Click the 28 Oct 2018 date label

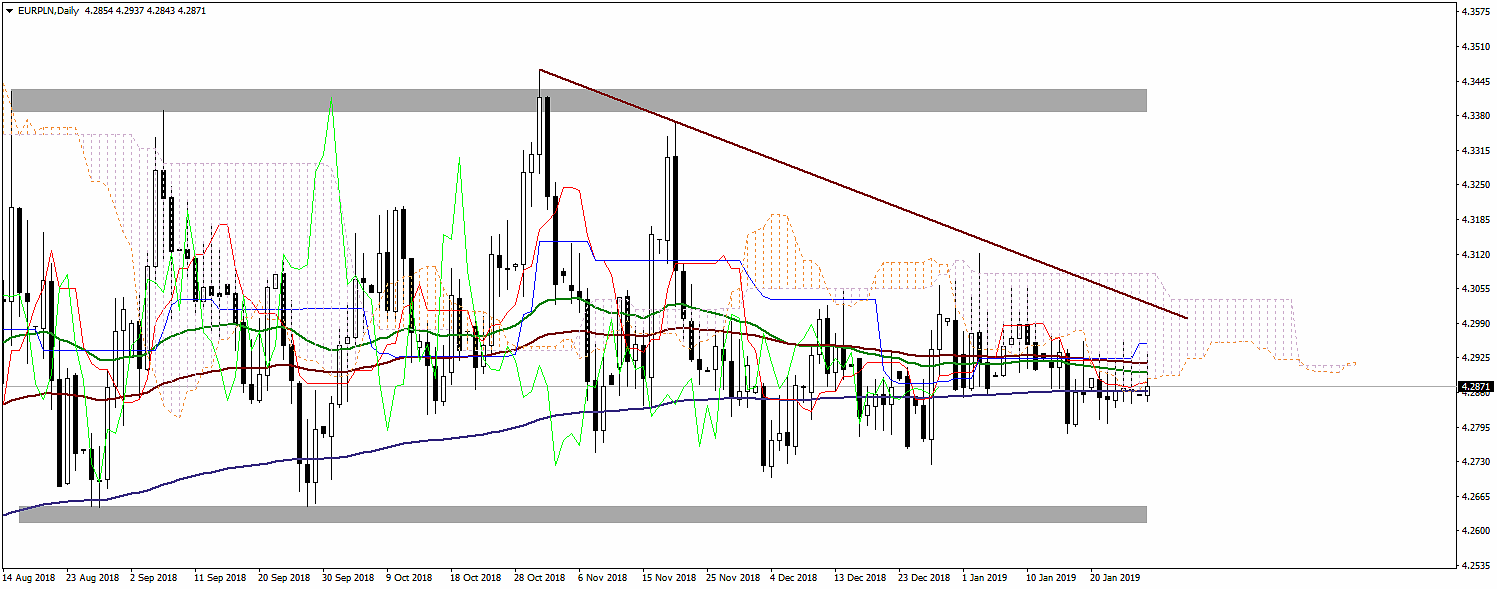pyautogui.click(x=539, y=578)
